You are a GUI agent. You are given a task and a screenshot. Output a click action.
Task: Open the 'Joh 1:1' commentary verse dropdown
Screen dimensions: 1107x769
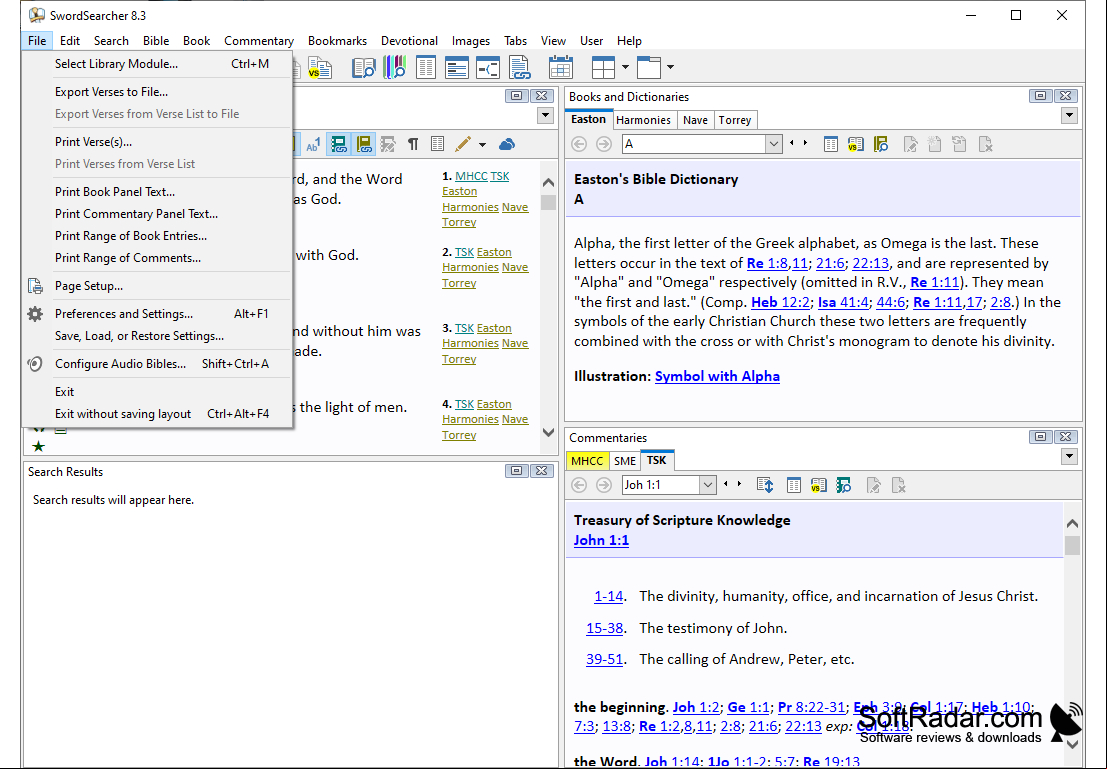[707, 485]
